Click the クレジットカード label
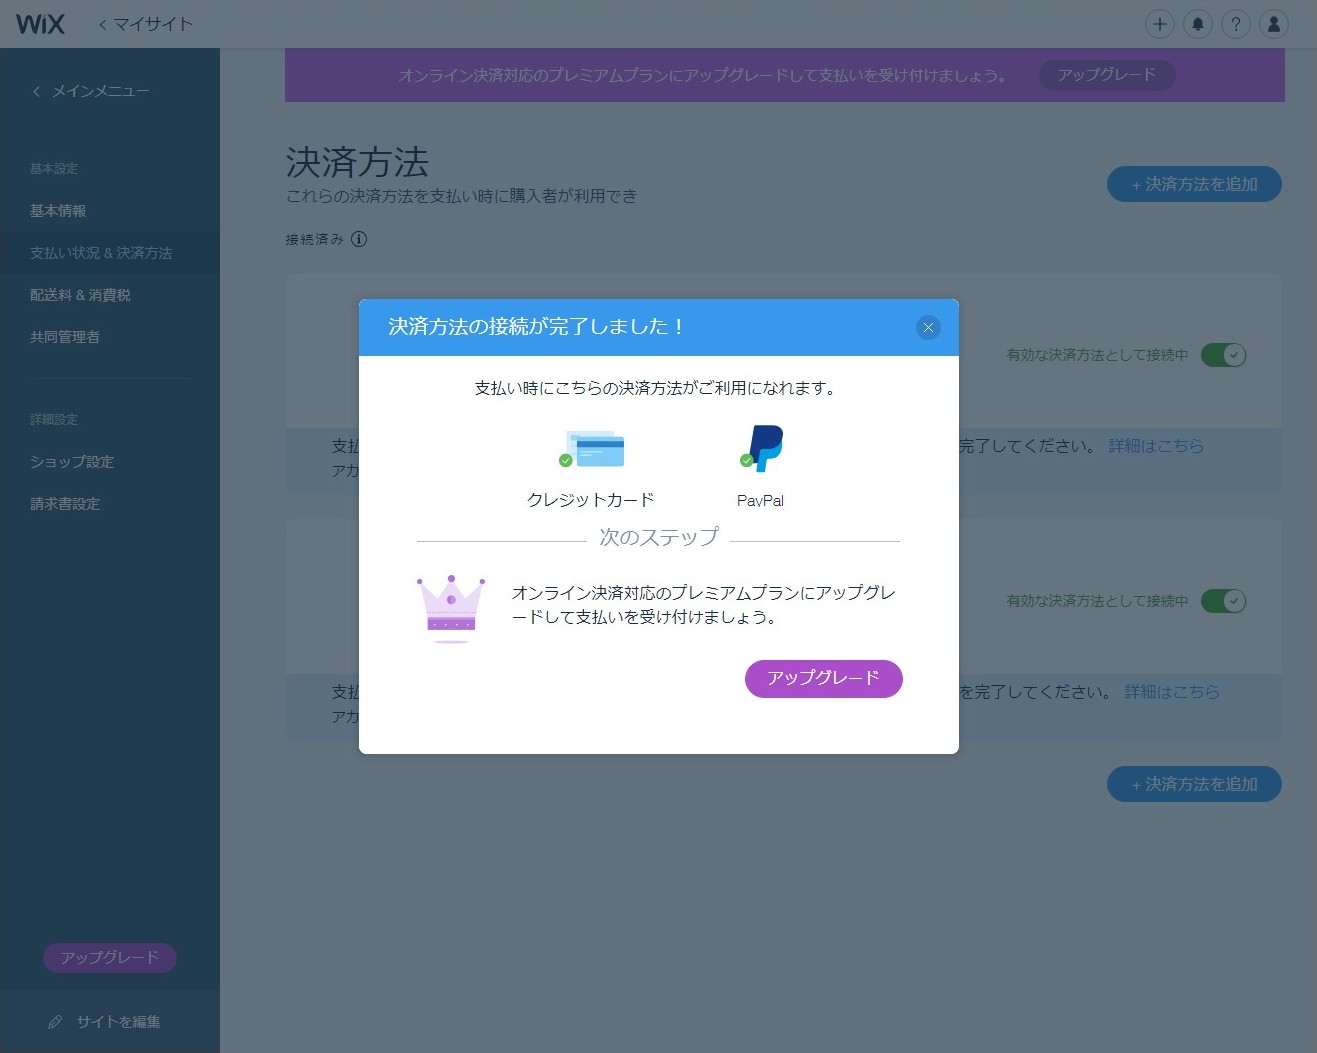The width and height of the screenshot is (1317, 1053). coord(591,500)
